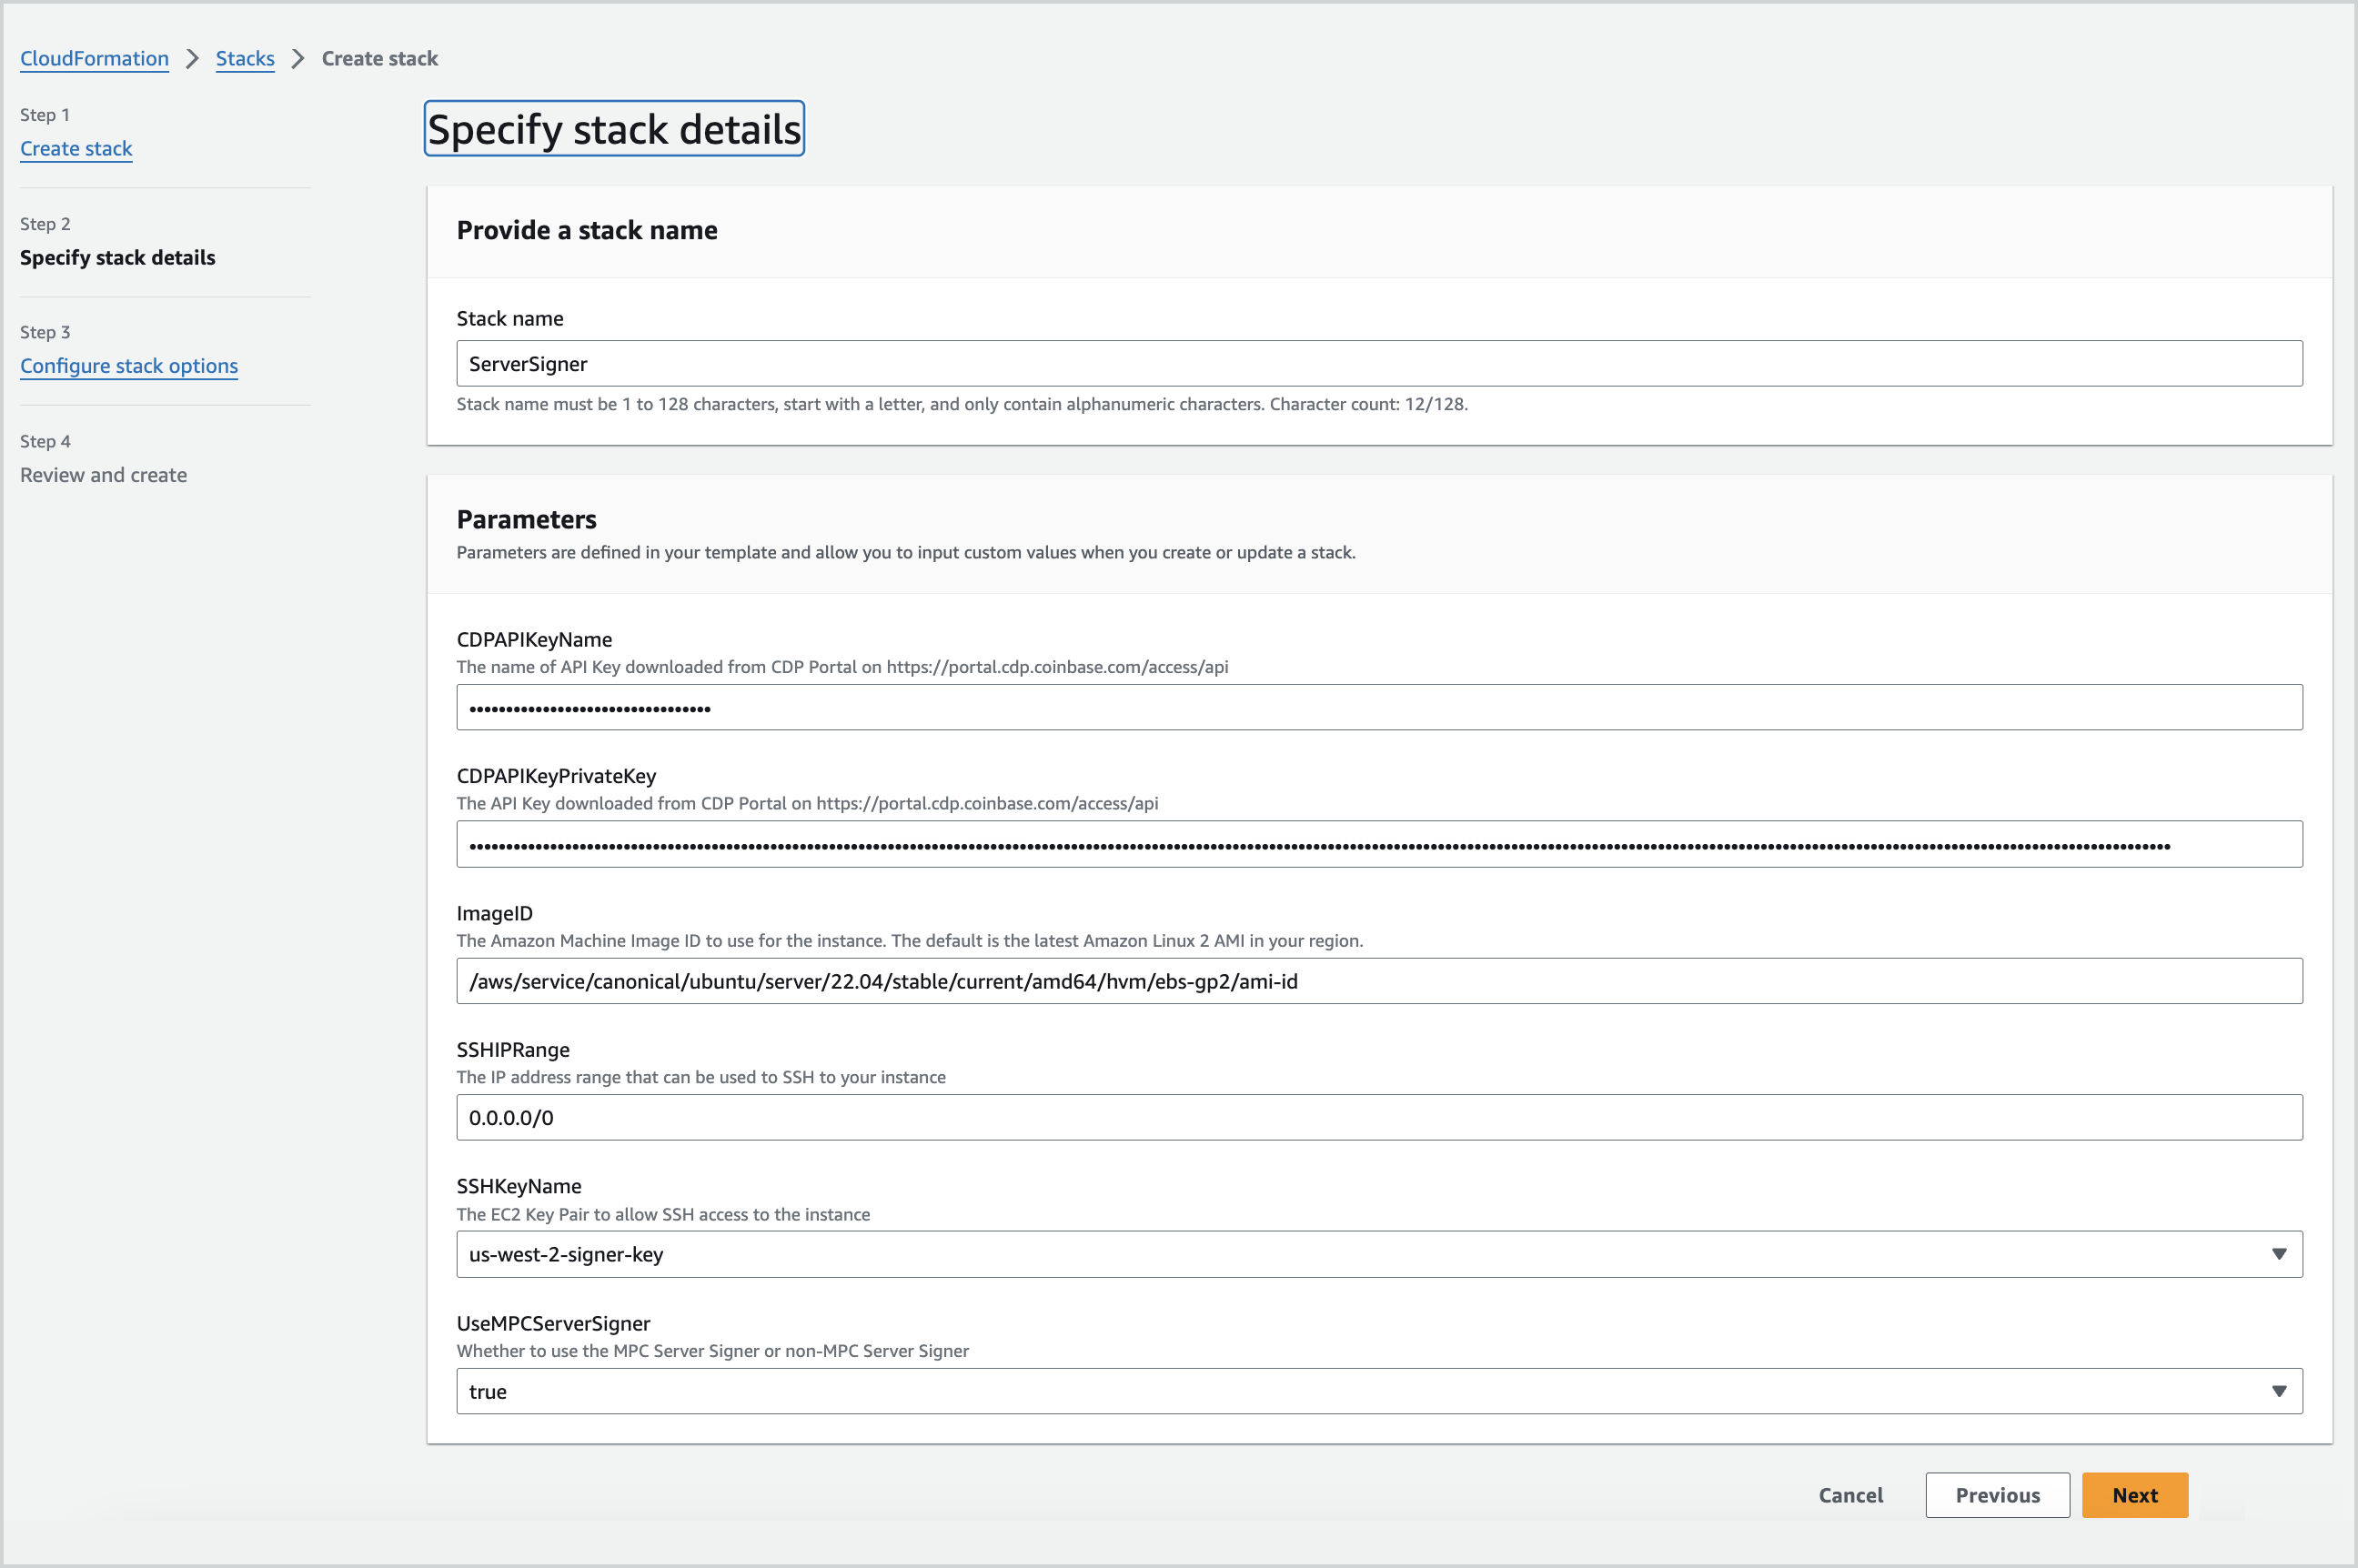Click the Previous button
The height and width of the screenshot is (1568, 2358).
point(1996,1494)
